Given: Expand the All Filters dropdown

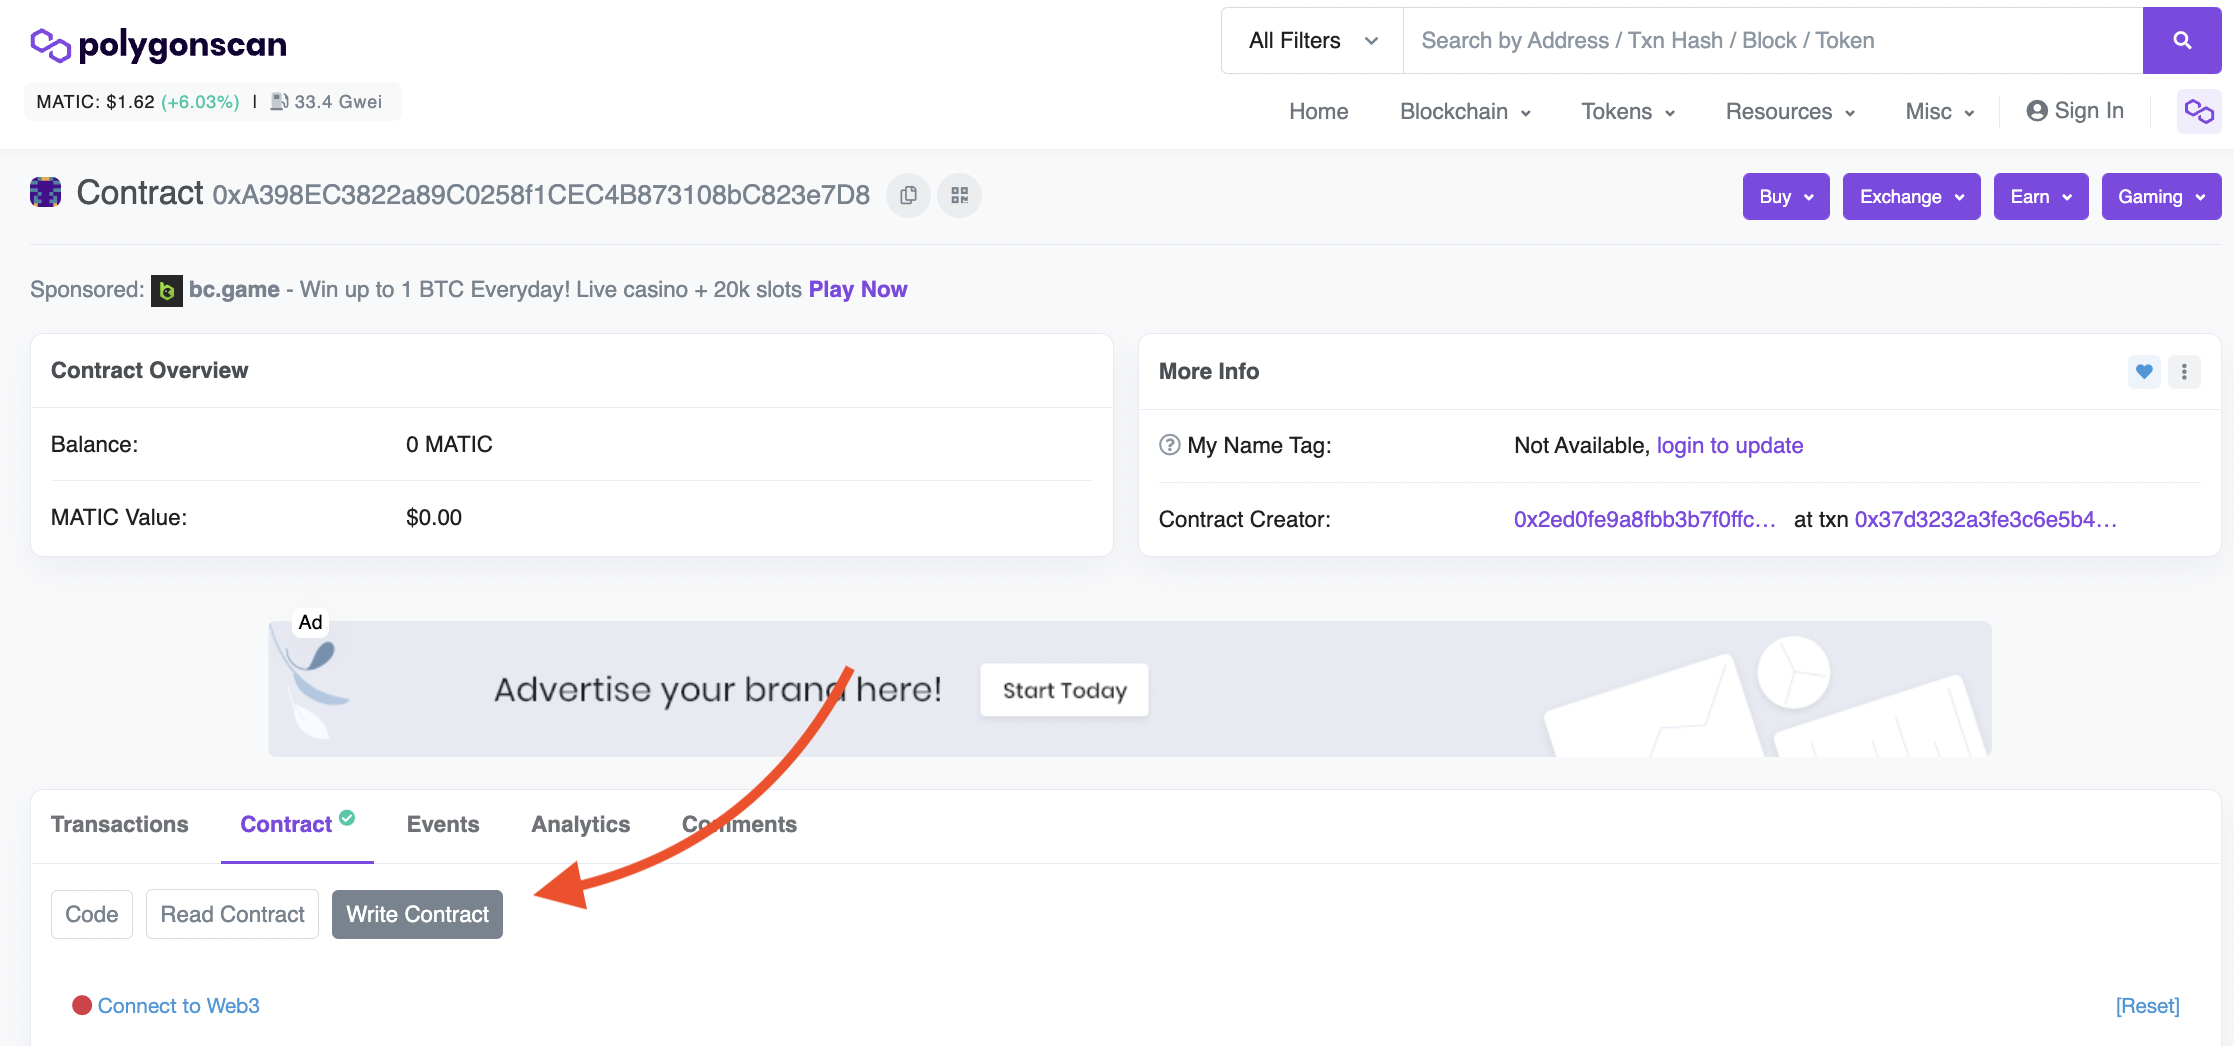Looking at the screenshot, I should click(1312, 40).
